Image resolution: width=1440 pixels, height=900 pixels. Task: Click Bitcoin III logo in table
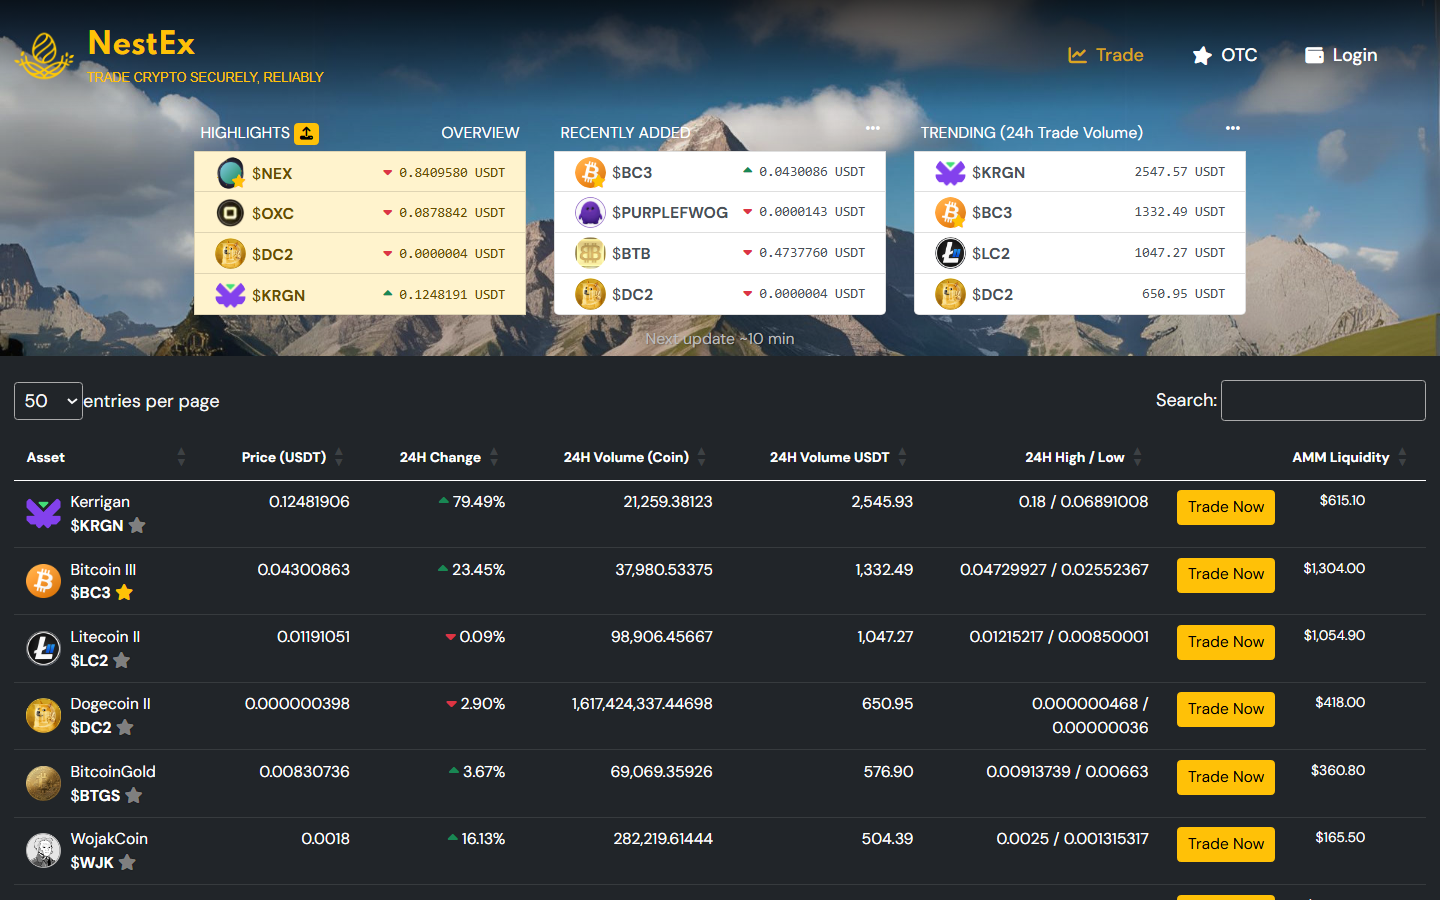pos(43,581)
